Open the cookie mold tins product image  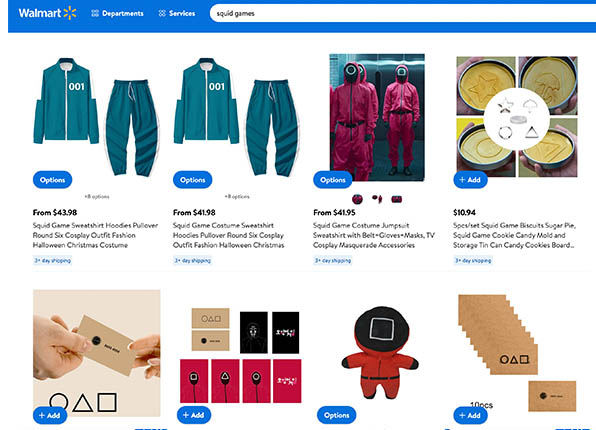coord(517,117)
